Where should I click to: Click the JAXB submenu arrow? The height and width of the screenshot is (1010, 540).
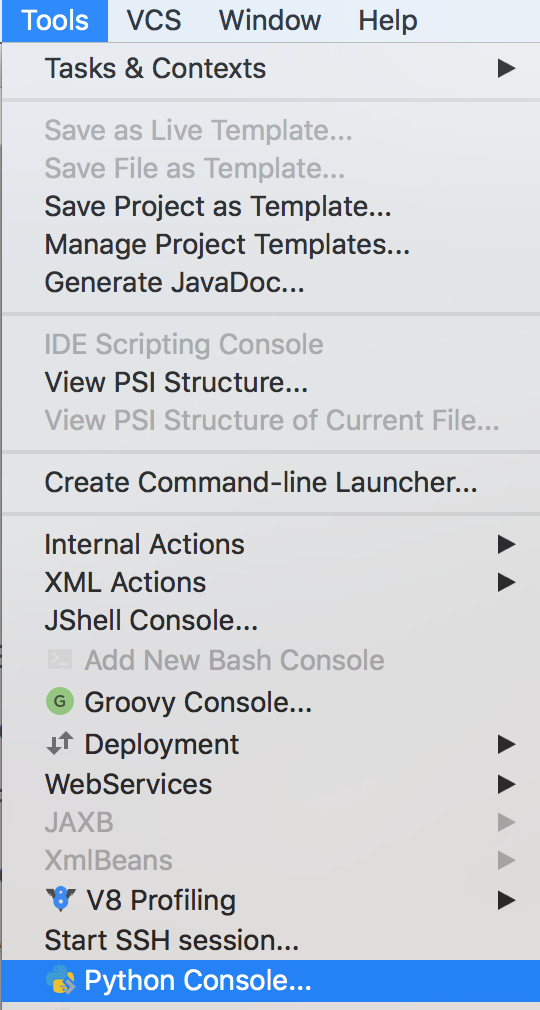(506, 822)
